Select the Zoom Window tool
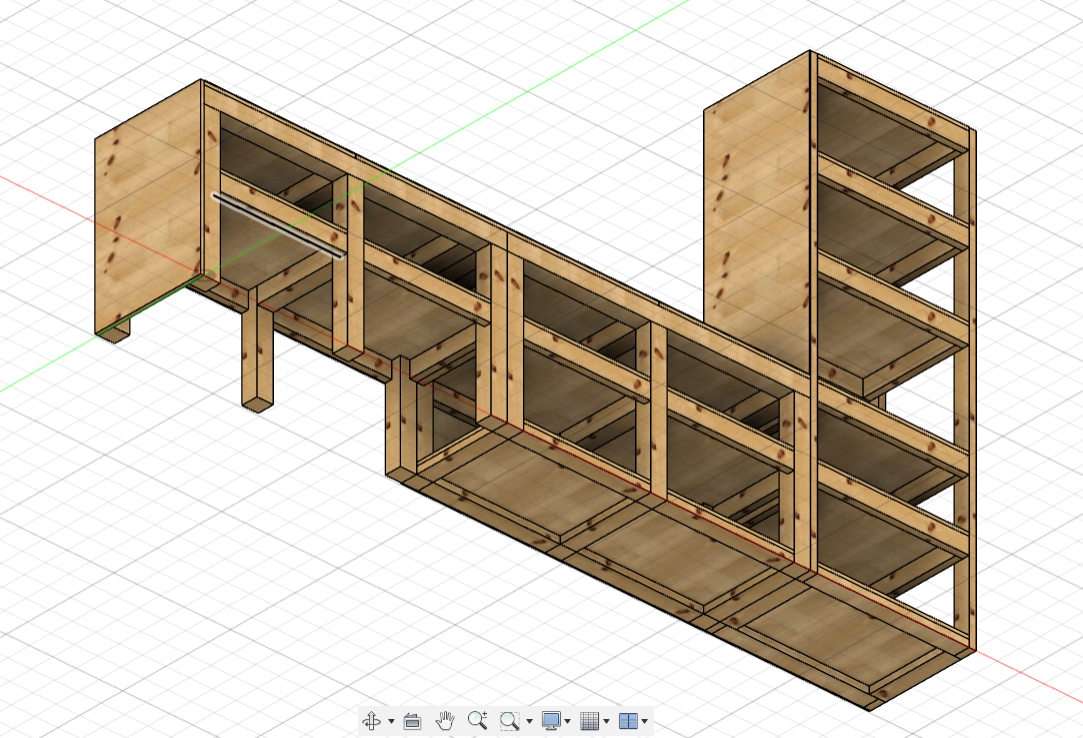 pyautogui.click(x=509, y=719)
